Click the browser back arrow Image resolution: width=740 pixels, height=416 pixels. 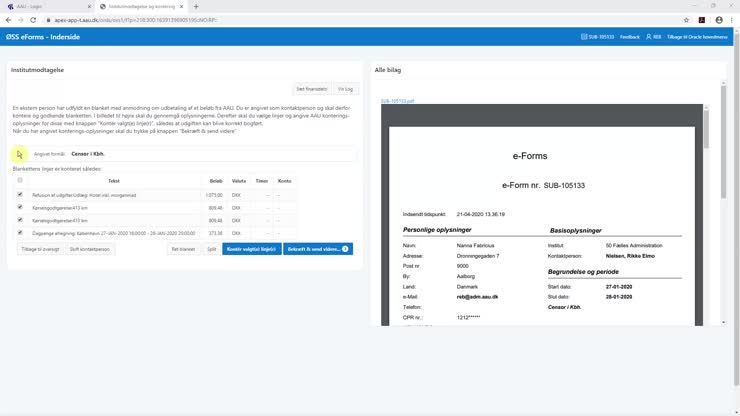9,19
